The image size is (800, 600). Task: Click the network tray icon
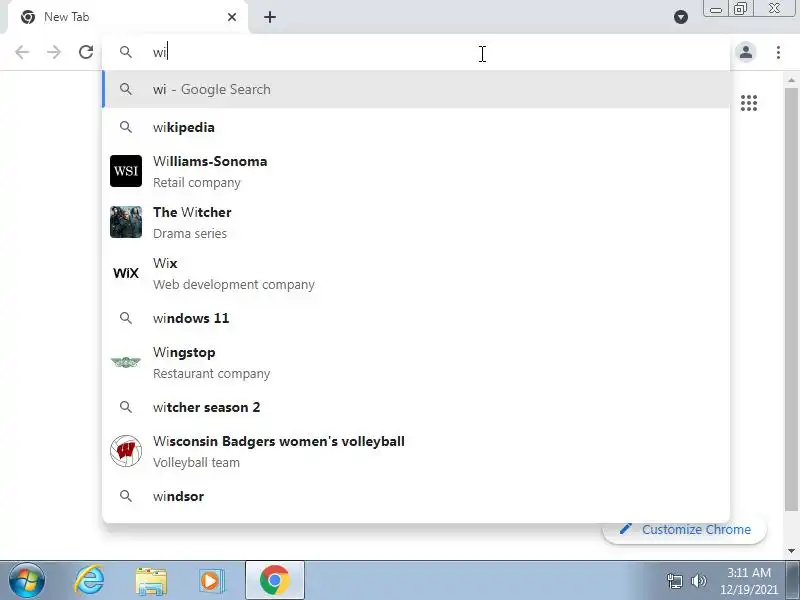tap(674, 581)
